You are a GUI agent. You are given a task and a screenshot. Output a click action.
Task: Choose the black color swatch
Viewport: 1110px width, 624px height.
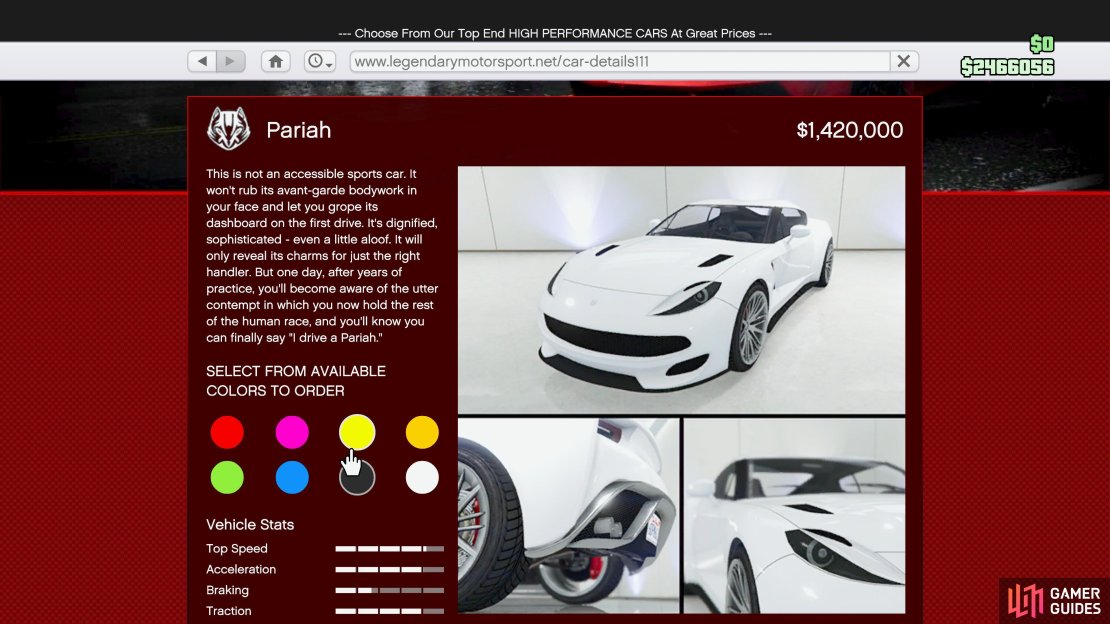click(357, 477)
